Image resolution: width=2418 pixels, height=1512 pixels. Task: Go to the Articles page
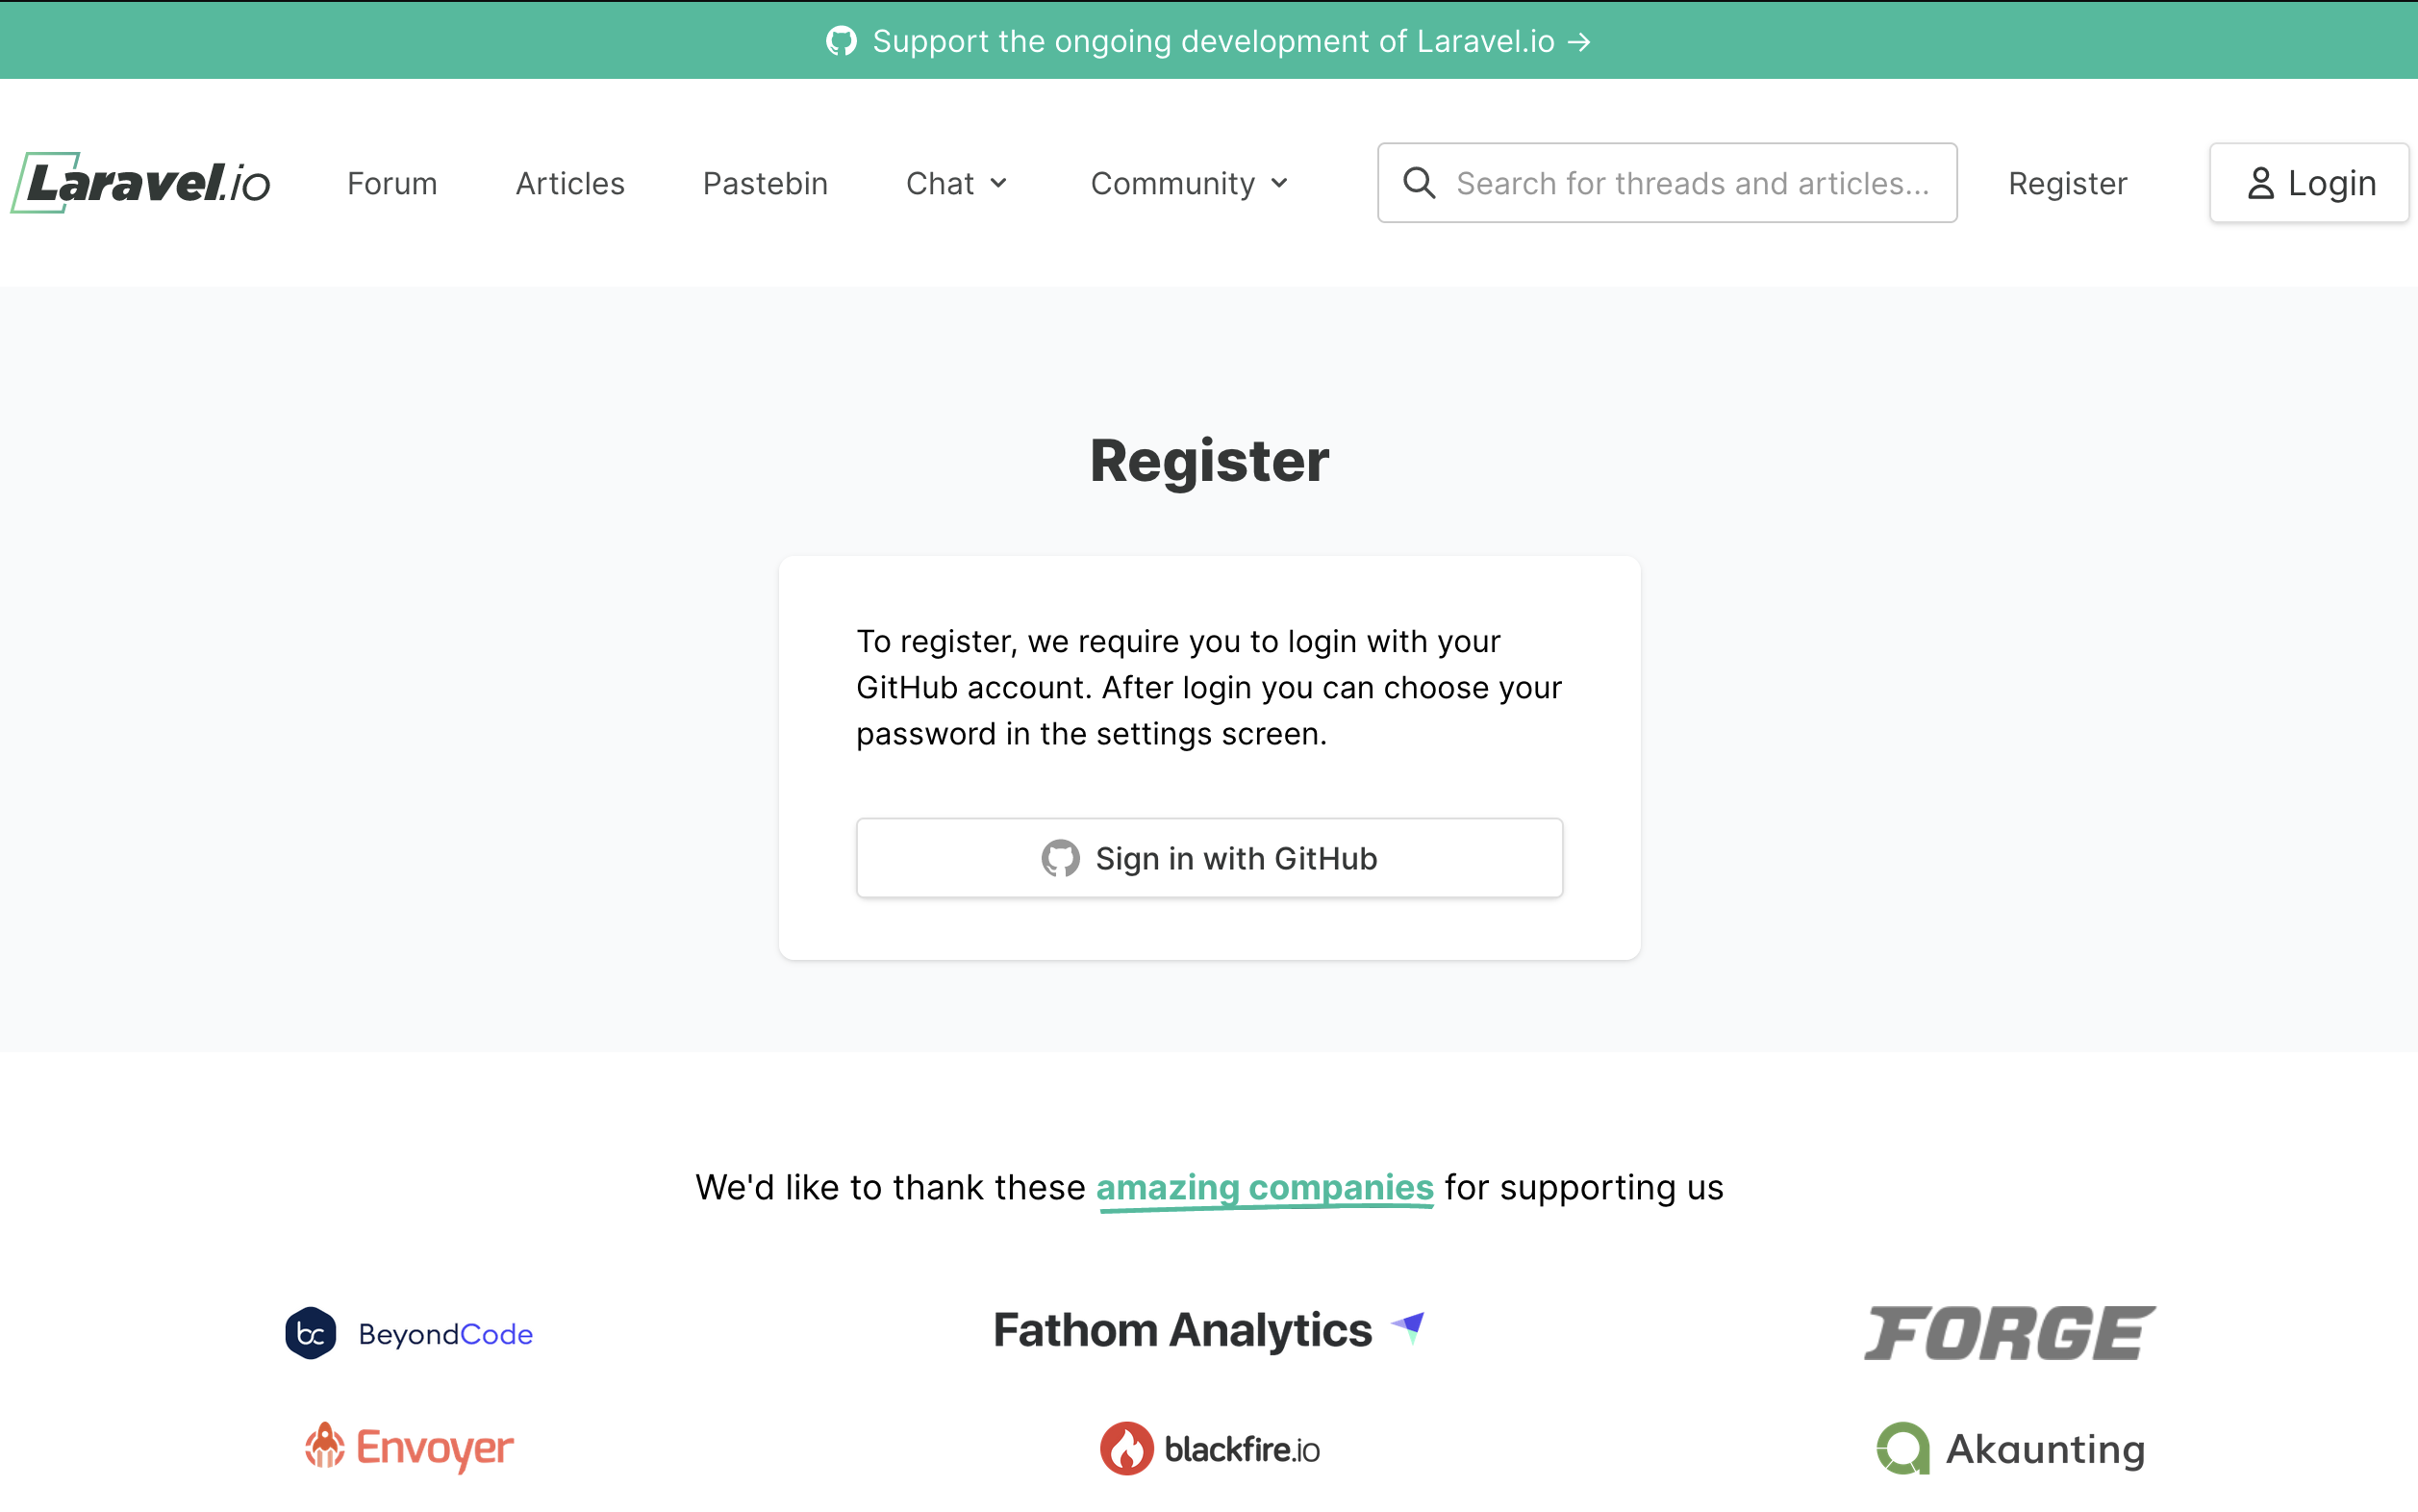[569, 183]
